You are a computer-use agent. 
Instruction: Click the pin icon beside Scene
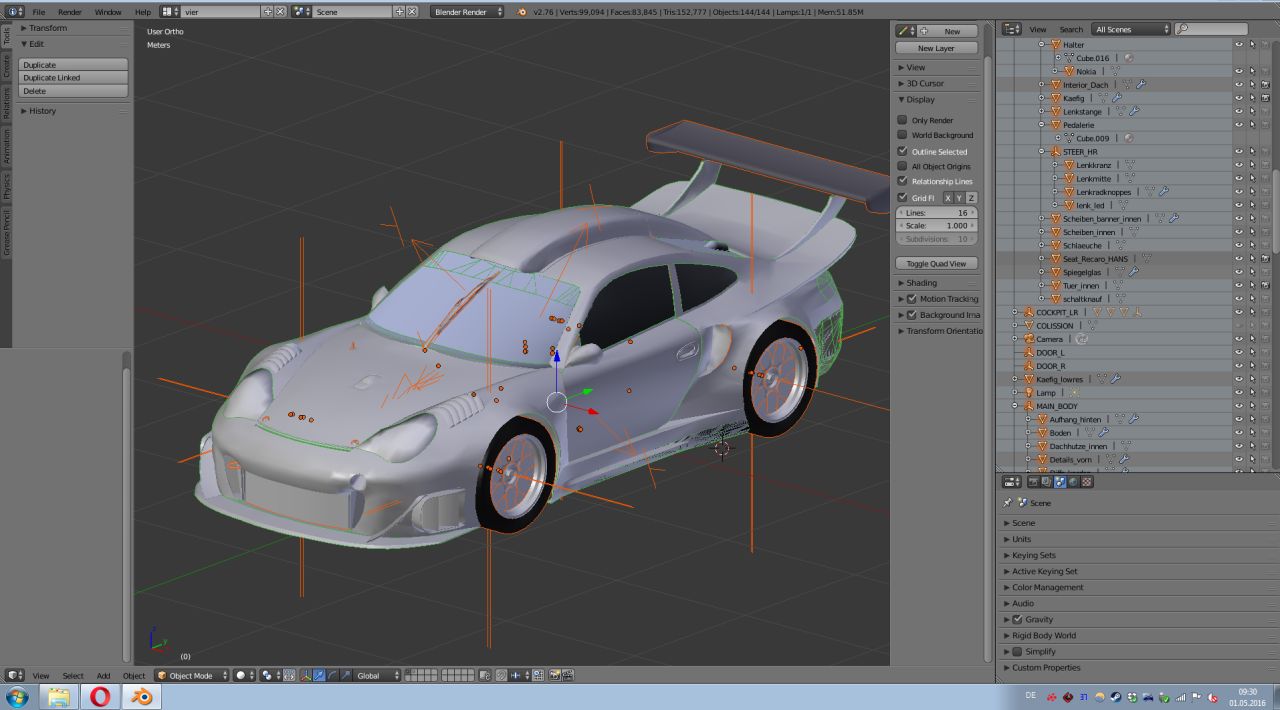(x=1007, y=503)
